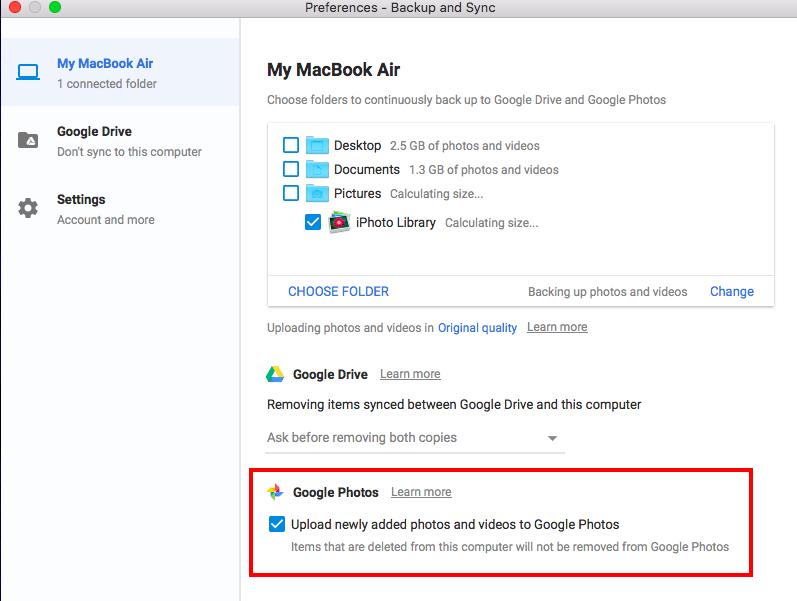Uncheck the iPhoto Library checkbox
The height and width of the screenshot is (601, 797).
313,222
